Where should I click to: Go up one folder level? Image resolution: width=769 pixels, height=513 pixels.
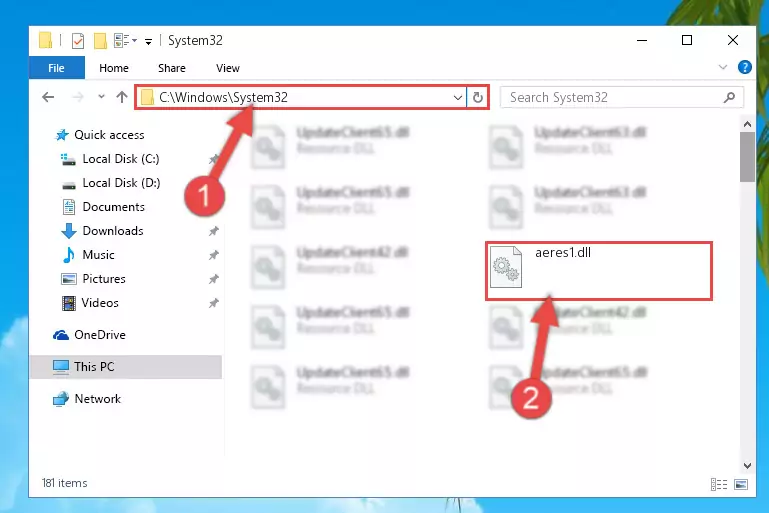pos(122,97)
